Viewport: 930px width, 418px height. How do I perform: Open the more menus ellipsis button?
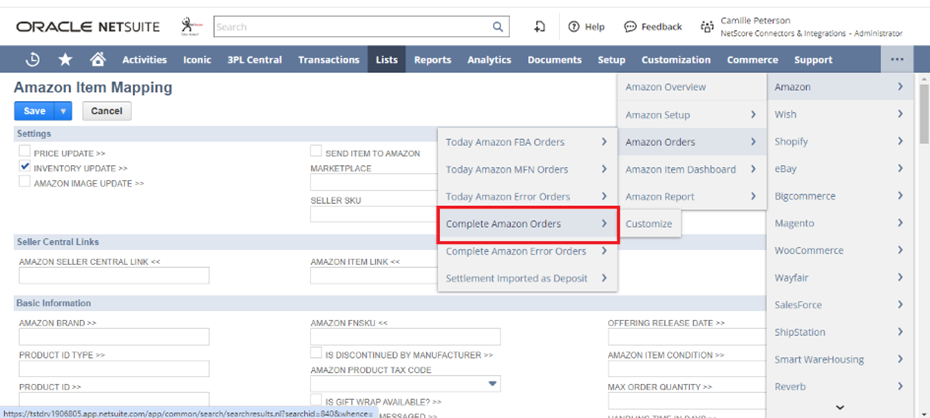click(x=897, y=59)
